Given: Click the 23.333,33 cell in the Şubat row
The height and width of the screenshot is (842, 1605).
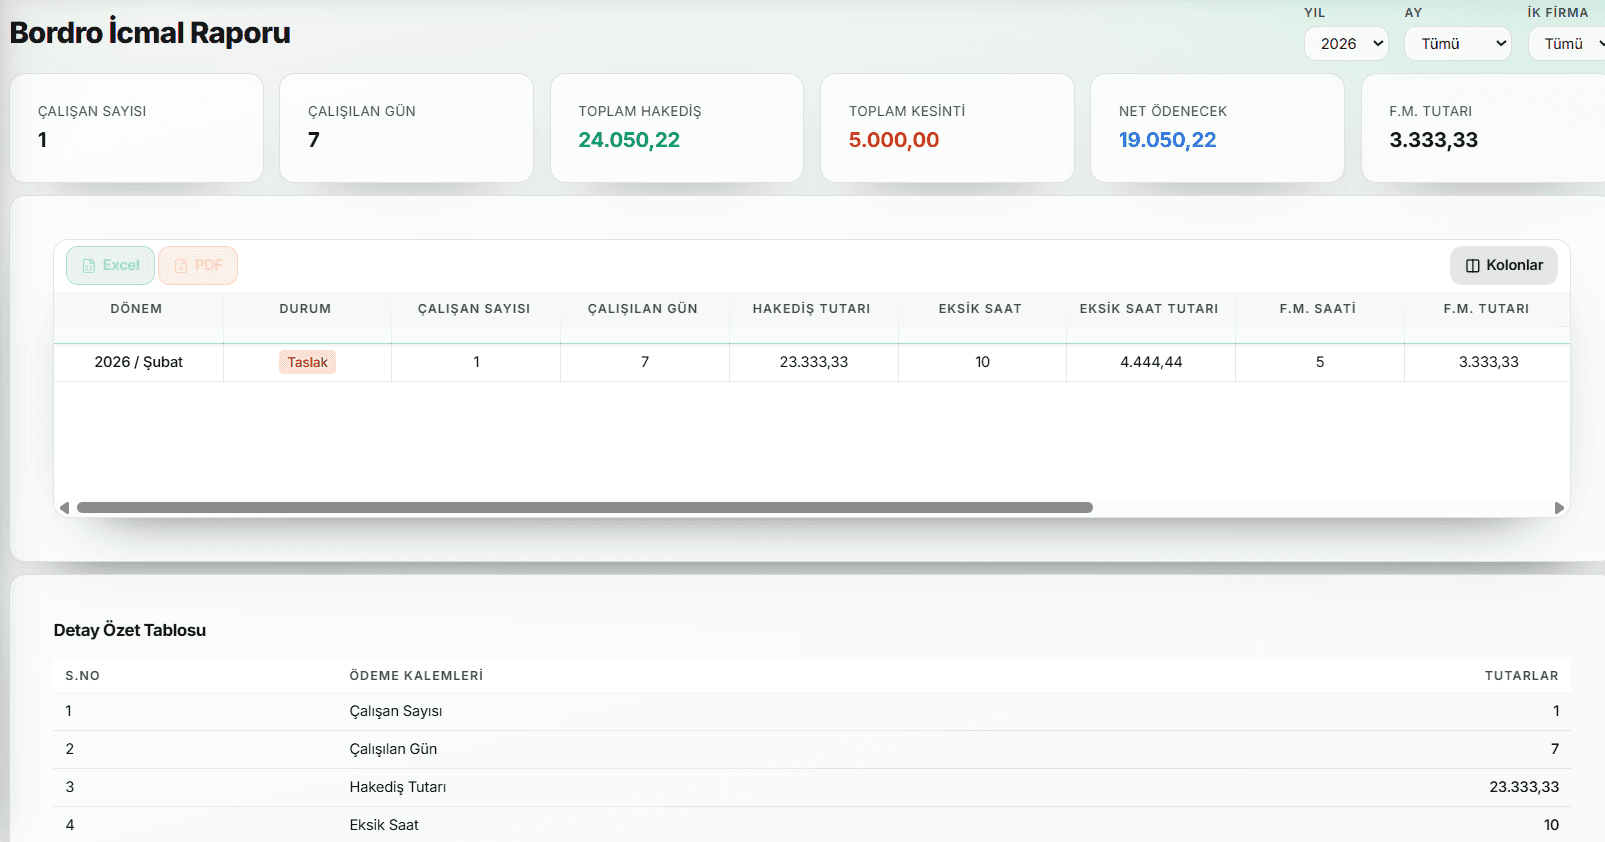Looking at the screenshot, I should pos(814,362).
